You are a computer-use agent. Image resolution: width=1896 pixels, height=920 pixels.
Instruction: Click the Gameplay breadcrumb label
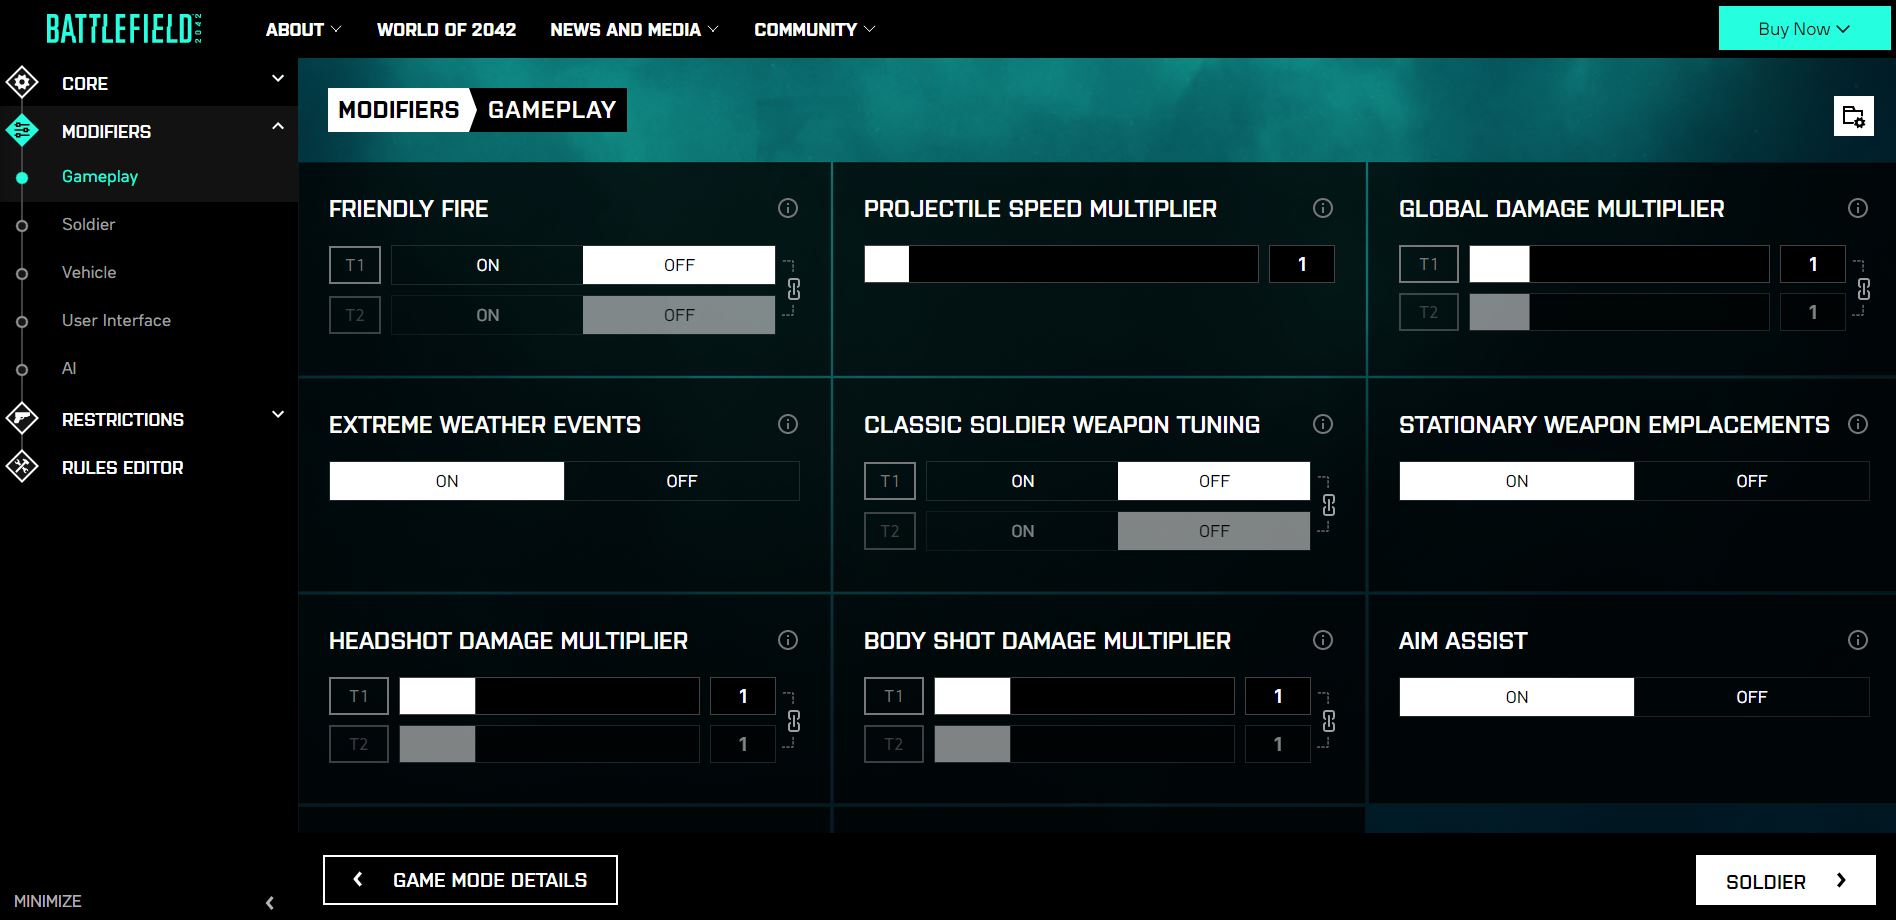pos(552,110)
